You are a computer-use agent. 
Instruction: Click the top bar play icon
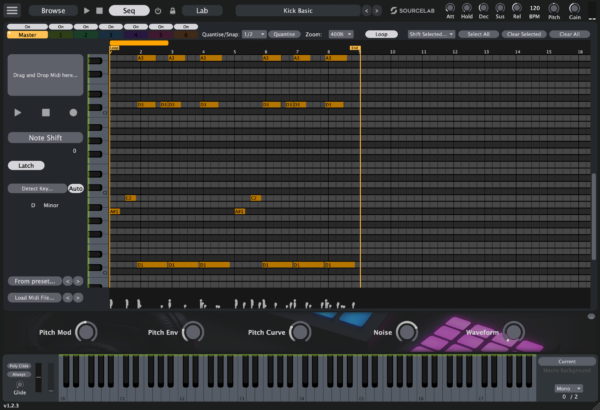pyautogui.click(x=86, y=11)
